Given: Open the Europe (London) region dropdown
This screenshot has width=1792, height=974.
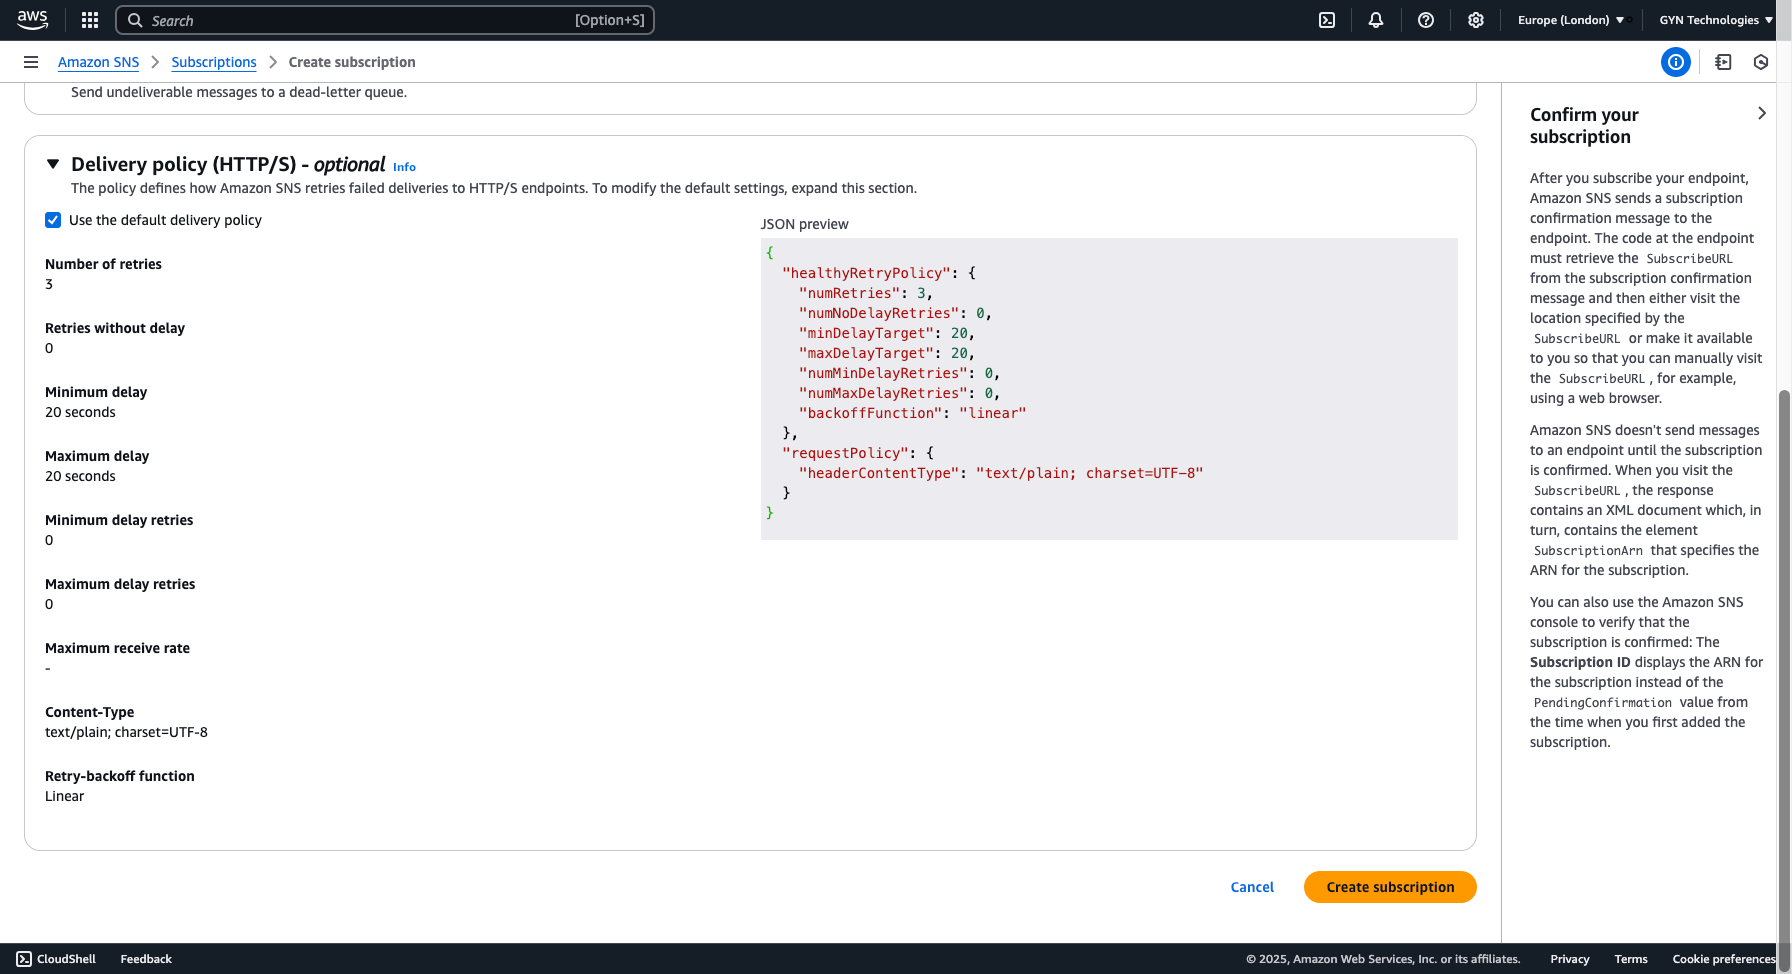Looking at the screenshot, I should [1568, 19].
